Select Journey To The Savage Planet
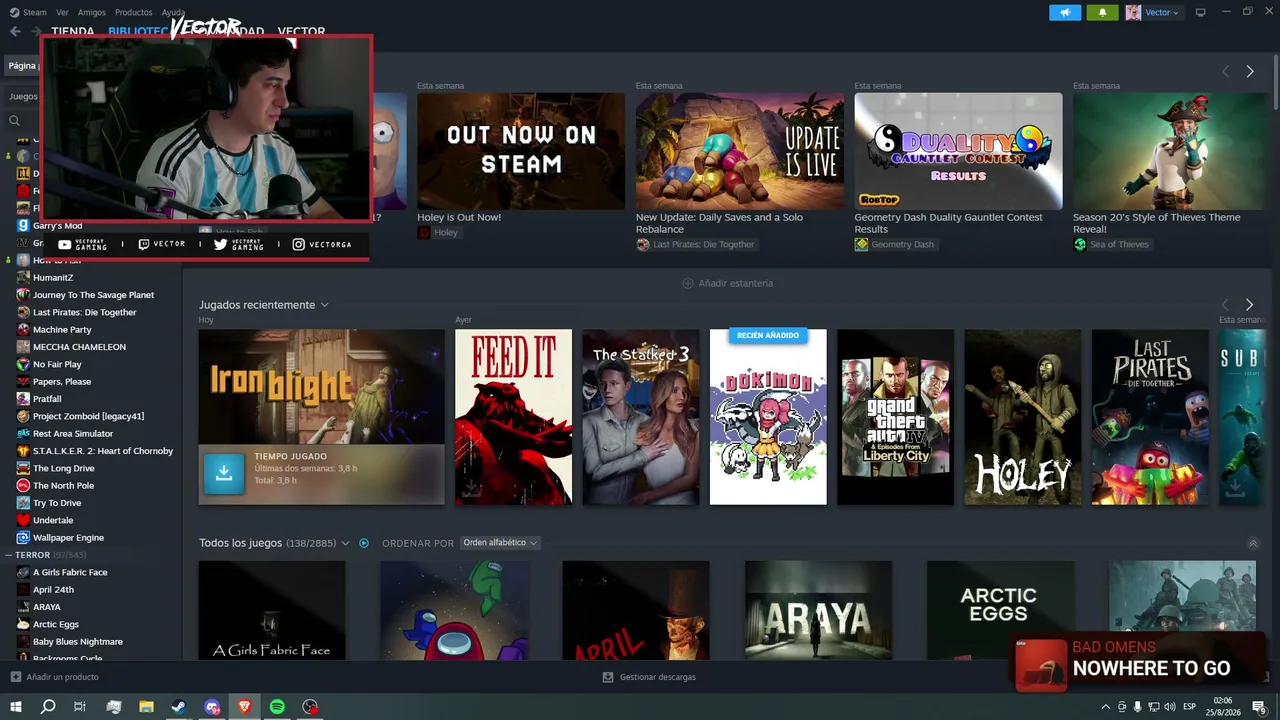The height and width of the screenshot is (720, 1280). point(93,295)
